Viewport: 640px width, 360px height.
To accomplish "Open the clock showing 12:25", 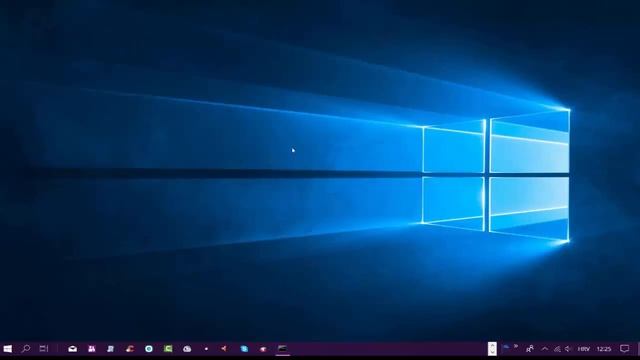I will [604, 349].
